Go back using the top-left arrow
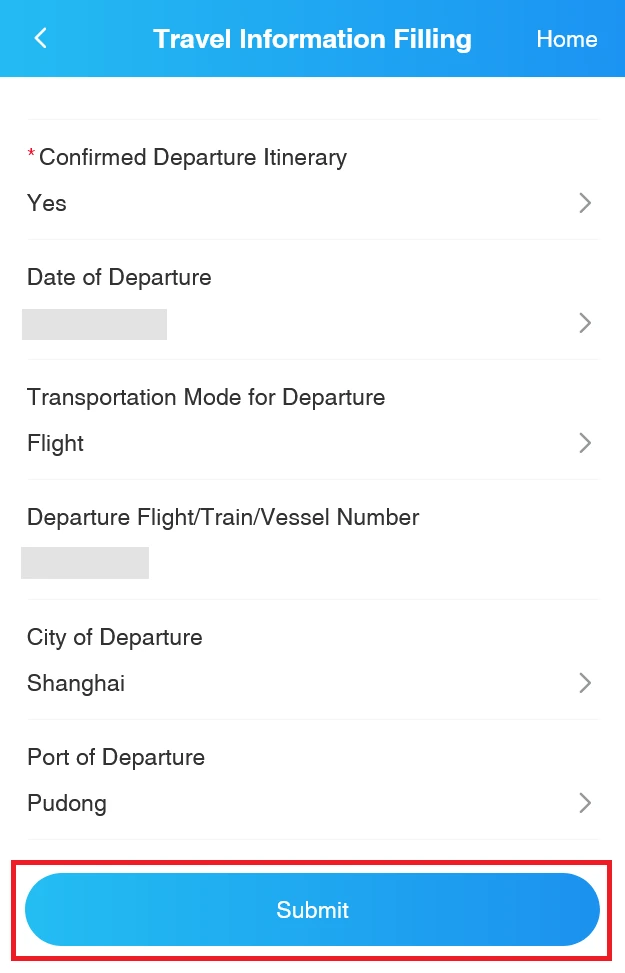This screenshot has height=973, width=625. tap(40, 39)
